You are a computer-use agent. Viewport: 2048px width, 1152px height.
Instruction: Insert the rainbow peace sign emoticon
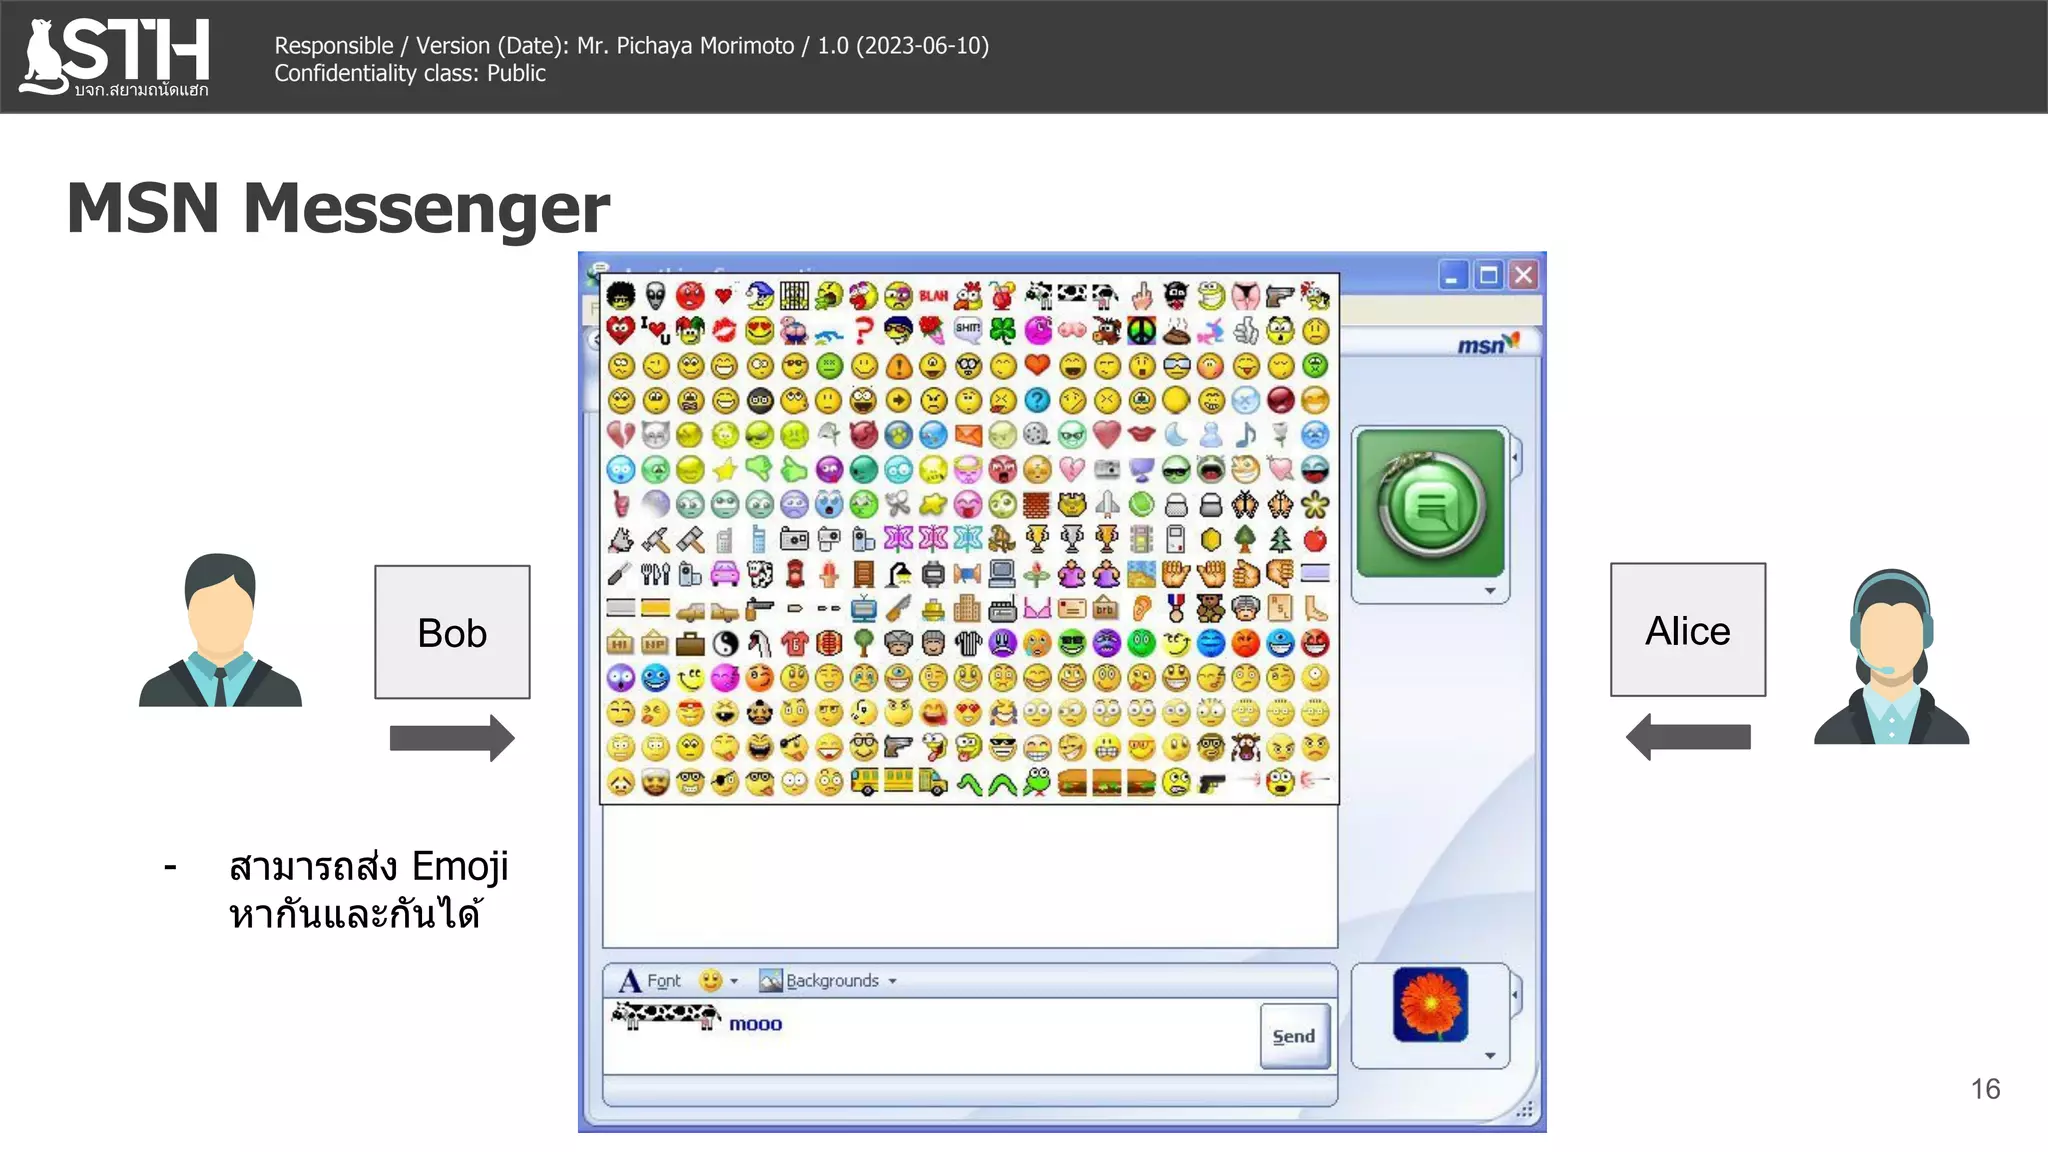1141,330
